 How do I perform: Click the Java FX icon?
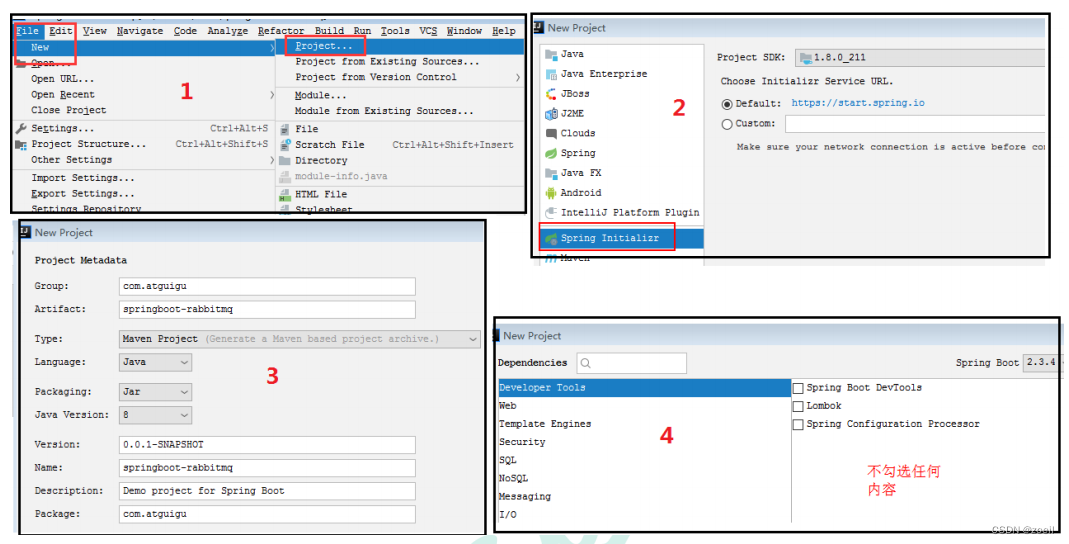coord(551,172)
